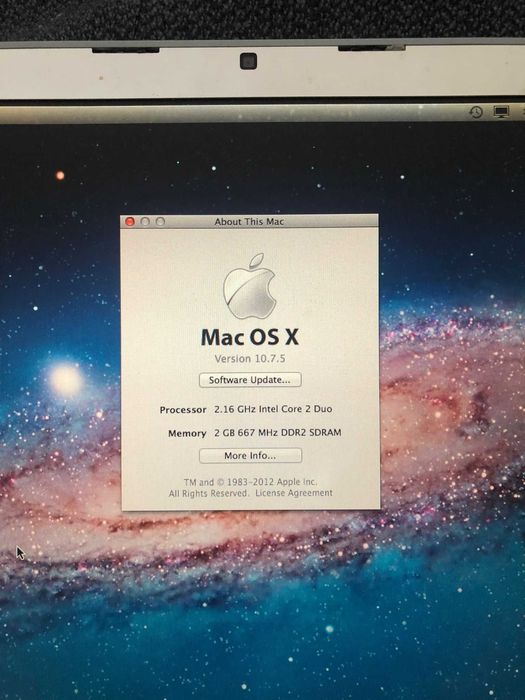
Task: Open the License Agreement link
Action: [x=294, y=493]
